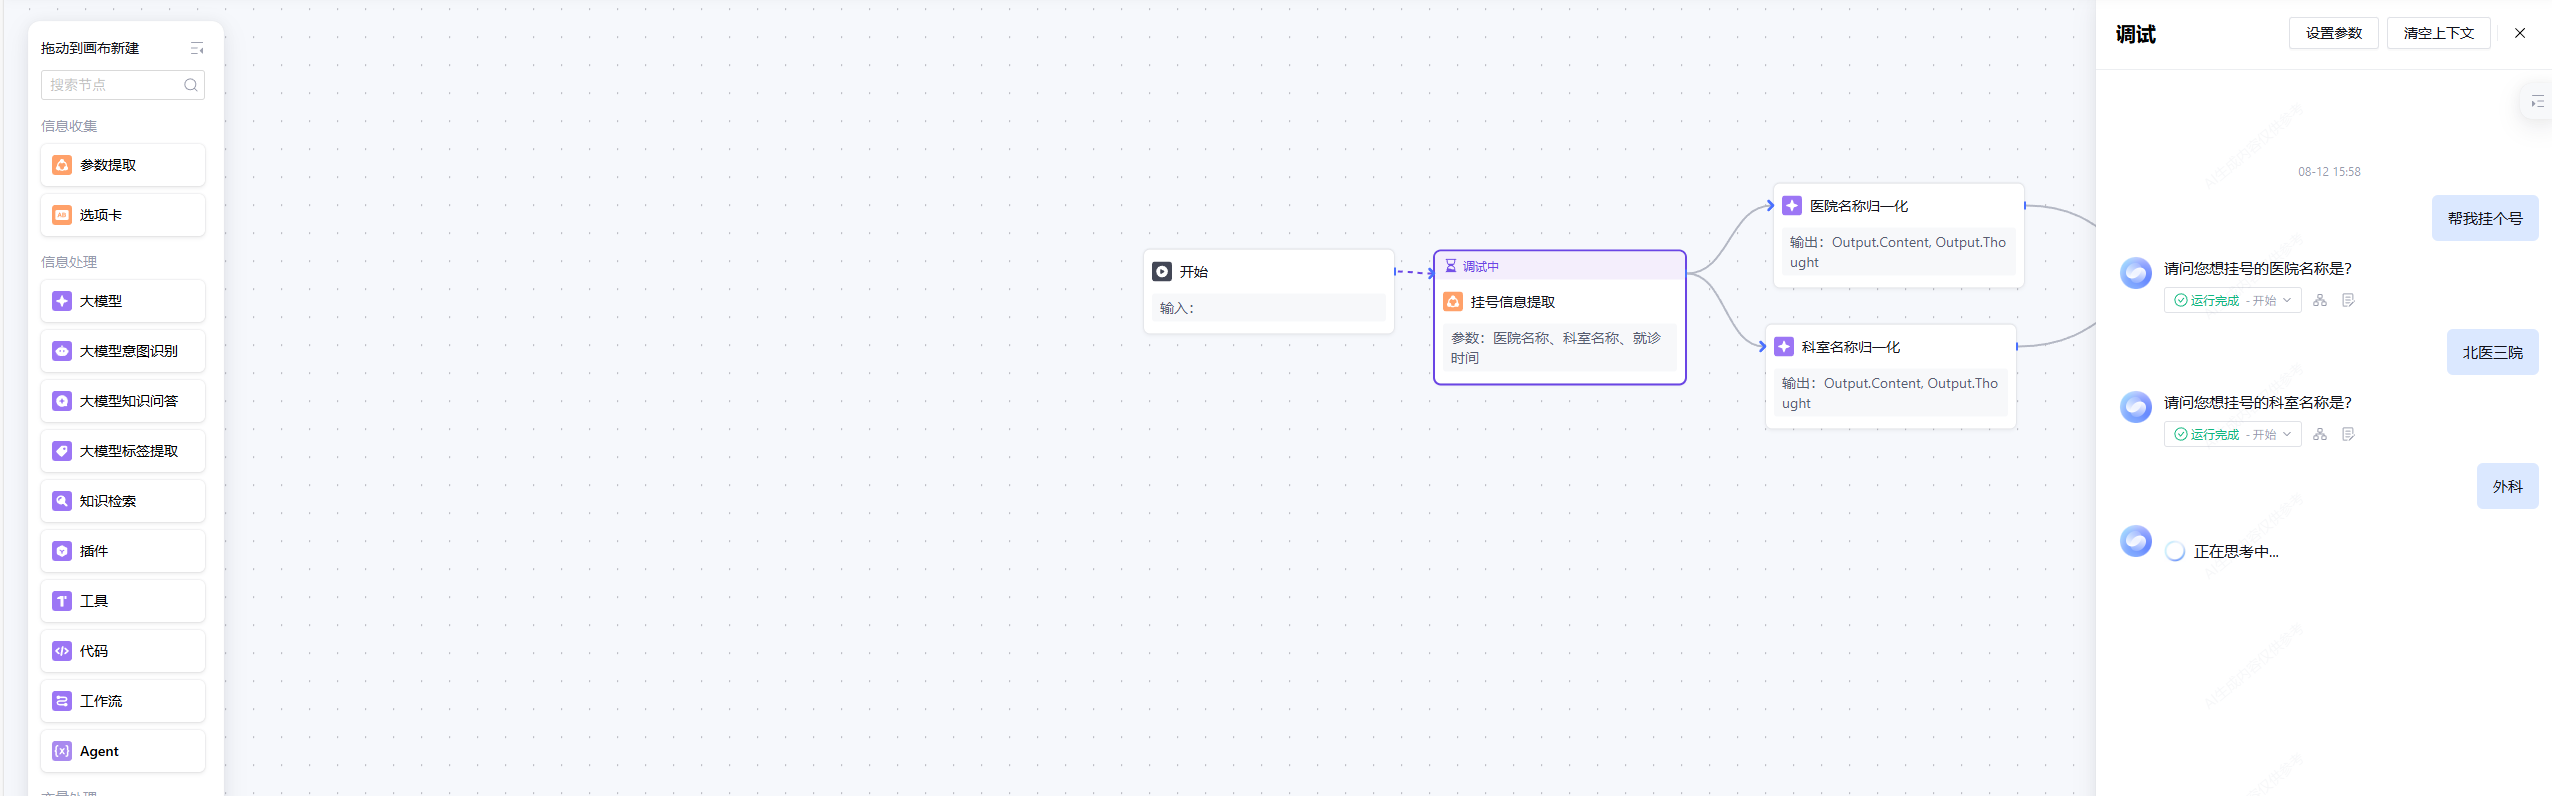The width and height of the screenshot is (2552, 796).
Task: Click the 代码 node icon
Action: (x=62, y=651)
